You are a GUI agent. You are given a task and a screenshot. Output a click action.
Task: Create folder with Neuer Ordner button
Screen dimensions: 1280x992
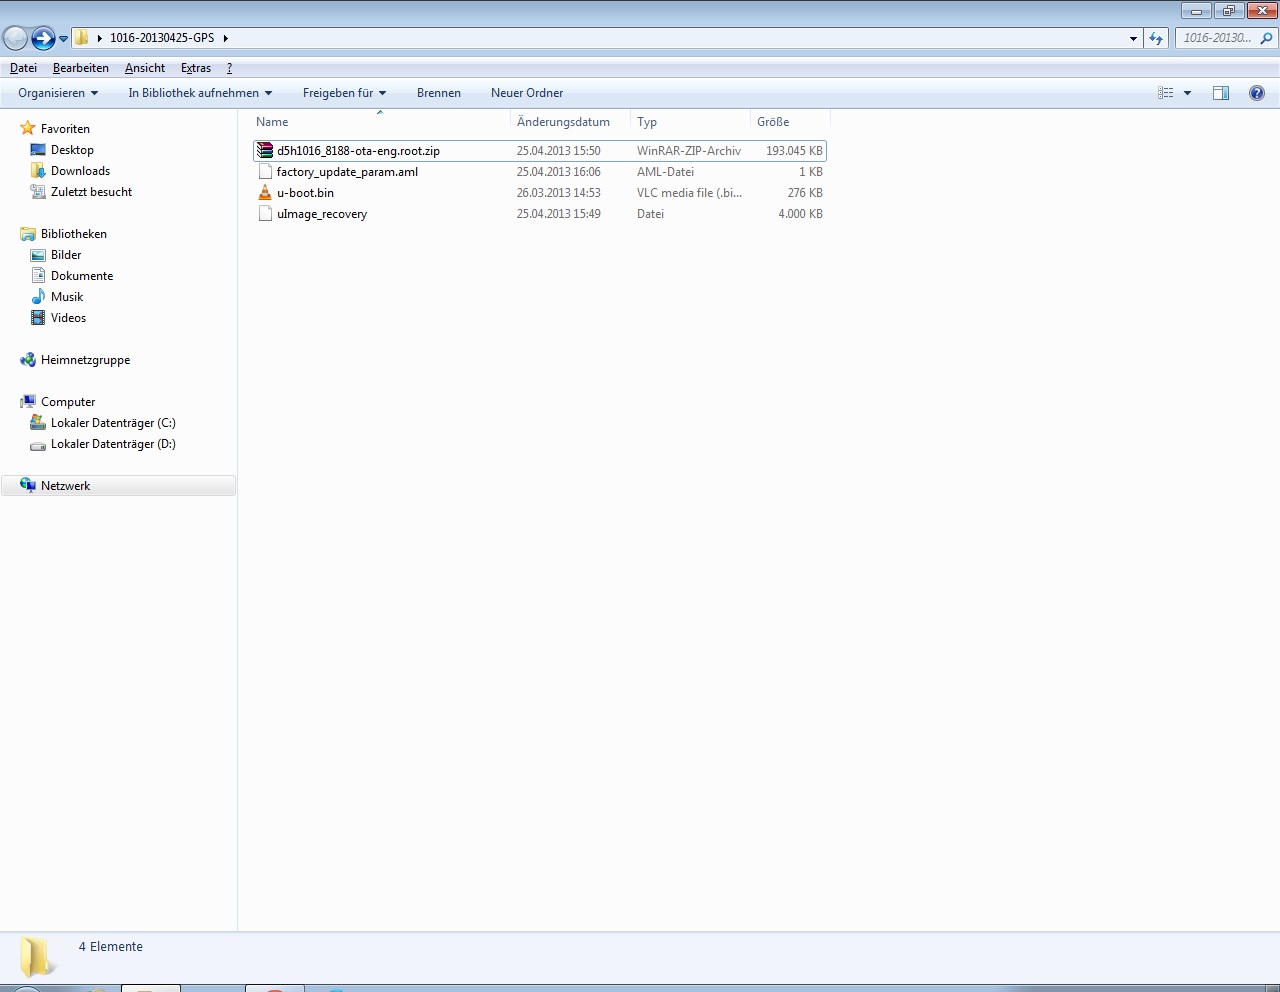(x=527, y=93)
